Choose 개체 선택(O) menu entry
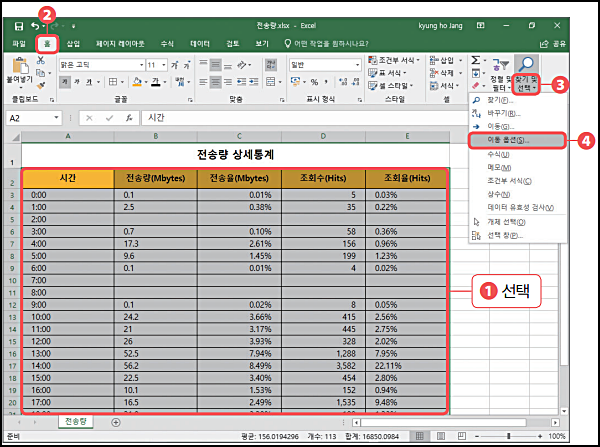Image resolution: width=600 pixels, height=447 pixels. click(x=517, y=222)
